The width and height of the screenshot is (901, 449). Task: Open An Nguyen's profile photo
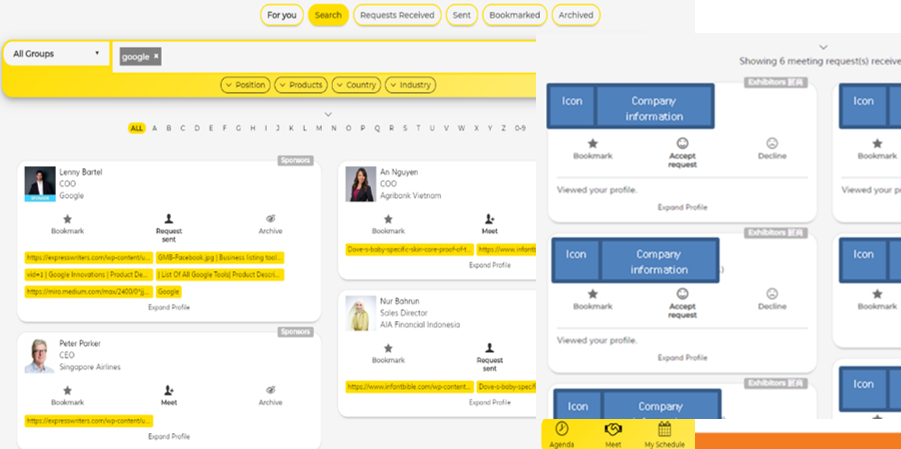(x=361, y=184)
